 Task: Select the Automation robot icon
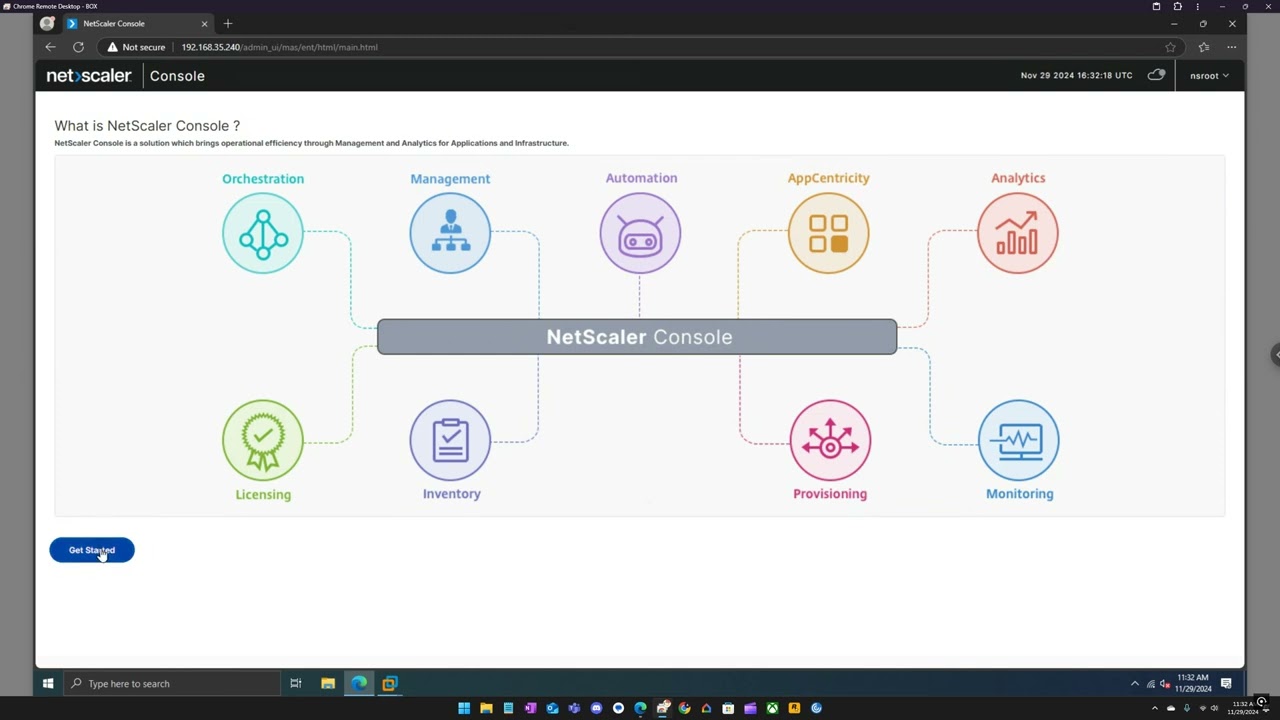coord(640,233)
